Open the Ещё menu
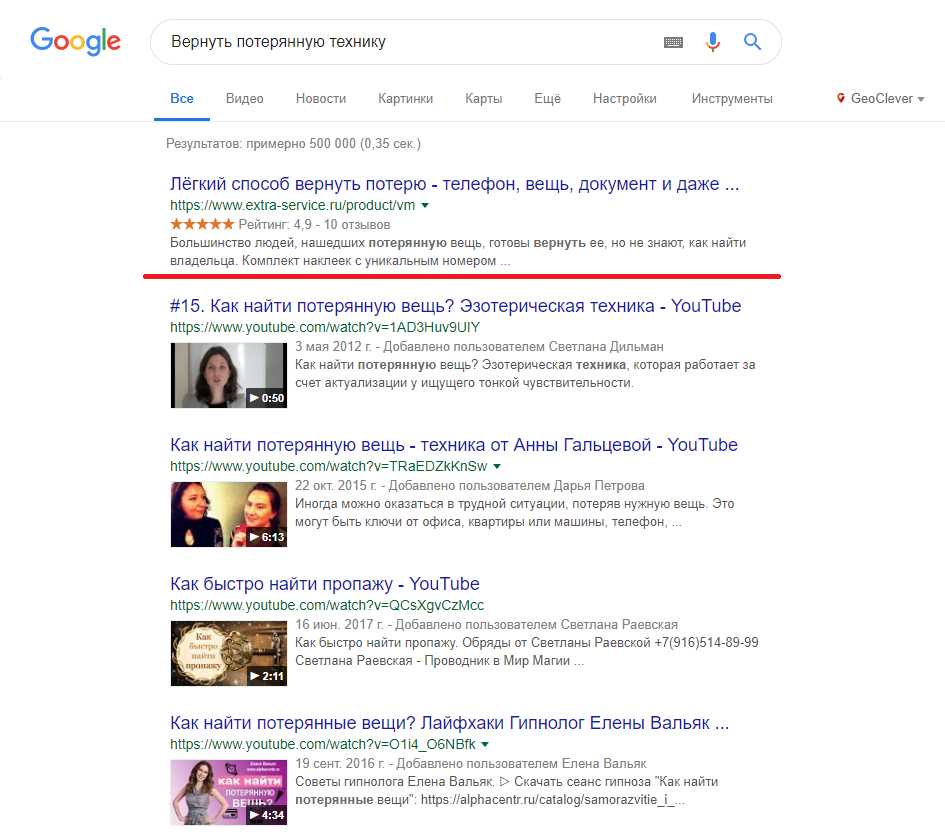This screenshot has height=838, width=945. pyautogui.click(x=547, y=99)
